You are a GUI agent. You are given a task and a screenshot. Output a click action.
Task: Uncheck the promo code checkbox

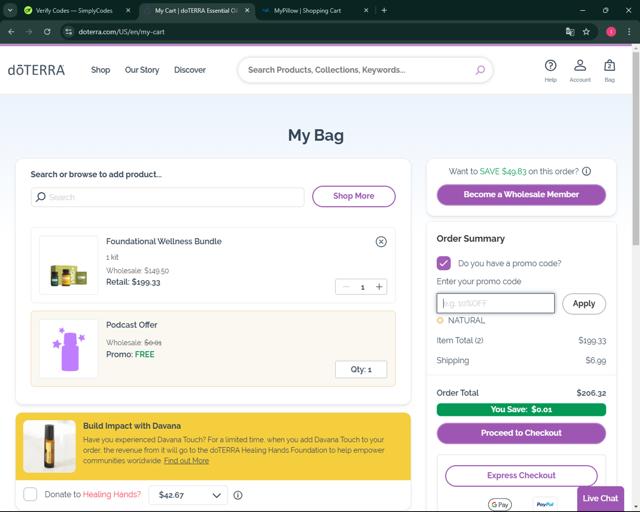[x=444, y=263]
